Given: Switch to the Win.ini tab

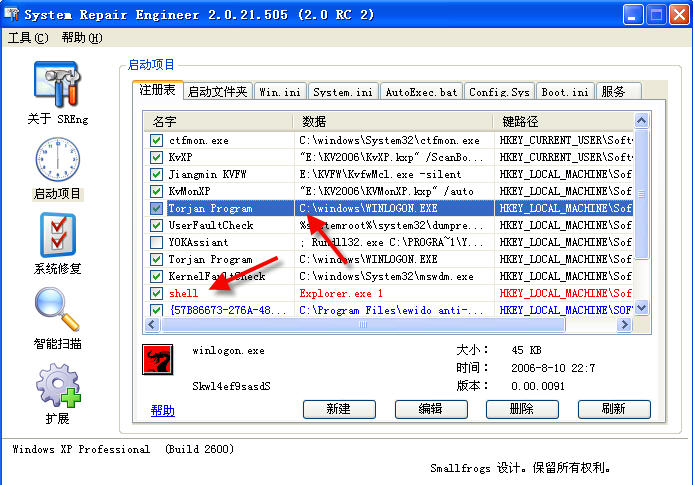Looking at the screenshot, I should click(x=280, y=92).
